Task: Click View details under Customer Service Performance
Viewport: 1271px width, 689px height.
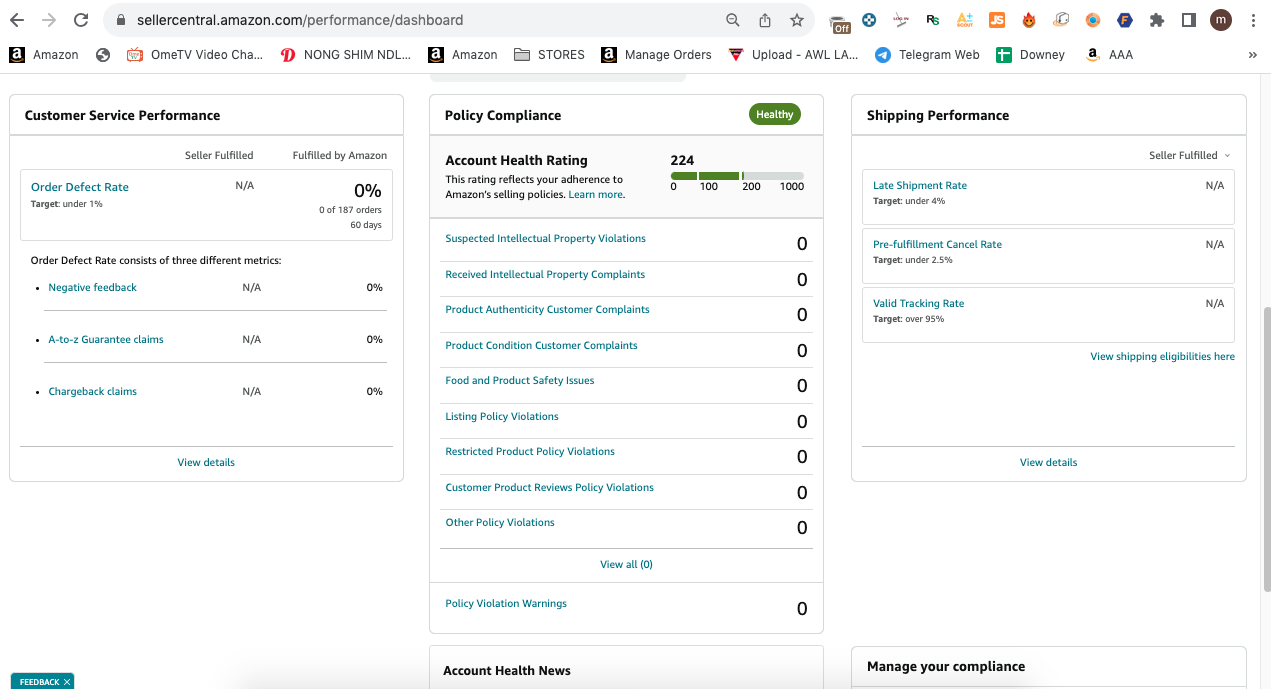Action: tap(206, 462)
